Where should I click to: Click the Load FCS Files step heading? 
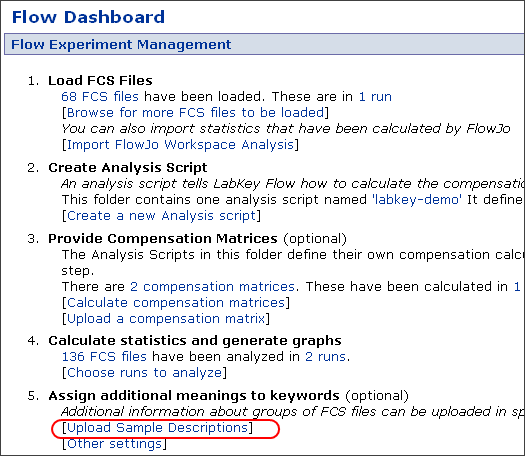[100, 81]
